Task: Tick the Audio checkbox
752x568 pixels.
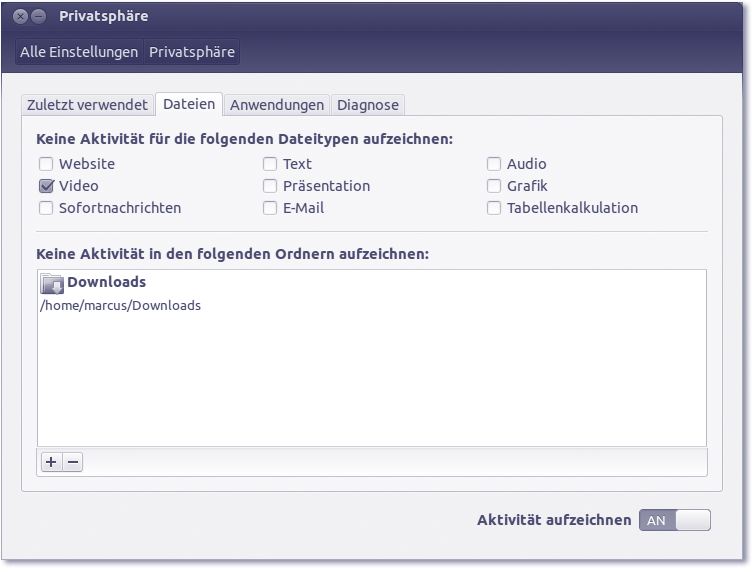Action: pyautogui.click(x=494, y=164)
